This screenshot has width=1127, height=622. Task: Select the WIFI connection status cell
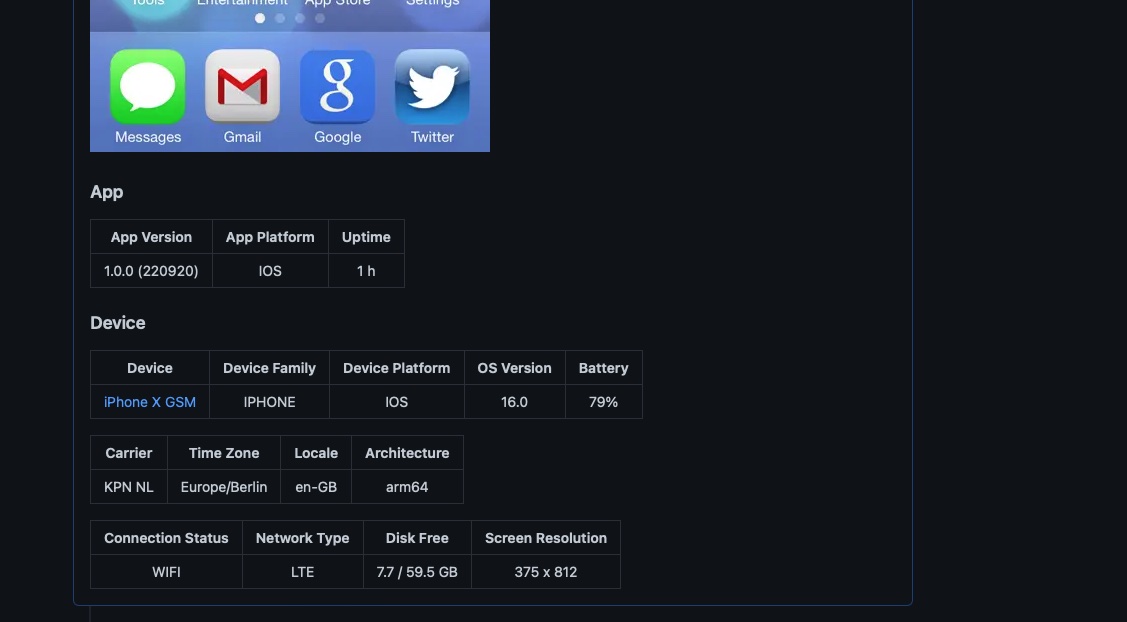(x=166, y=572)
